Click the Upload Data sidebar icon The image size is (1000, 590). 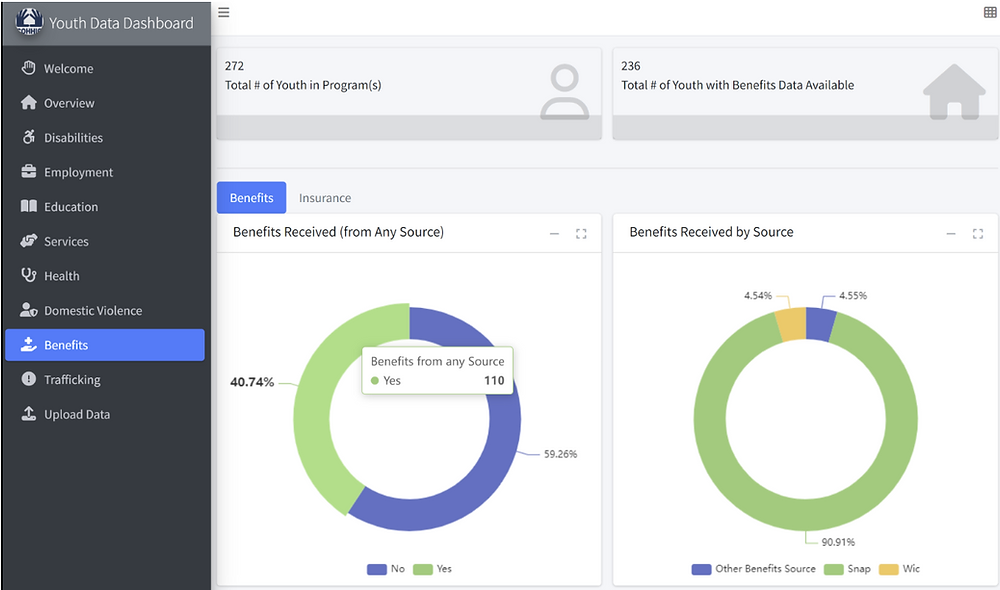click(x=30, y=414)
